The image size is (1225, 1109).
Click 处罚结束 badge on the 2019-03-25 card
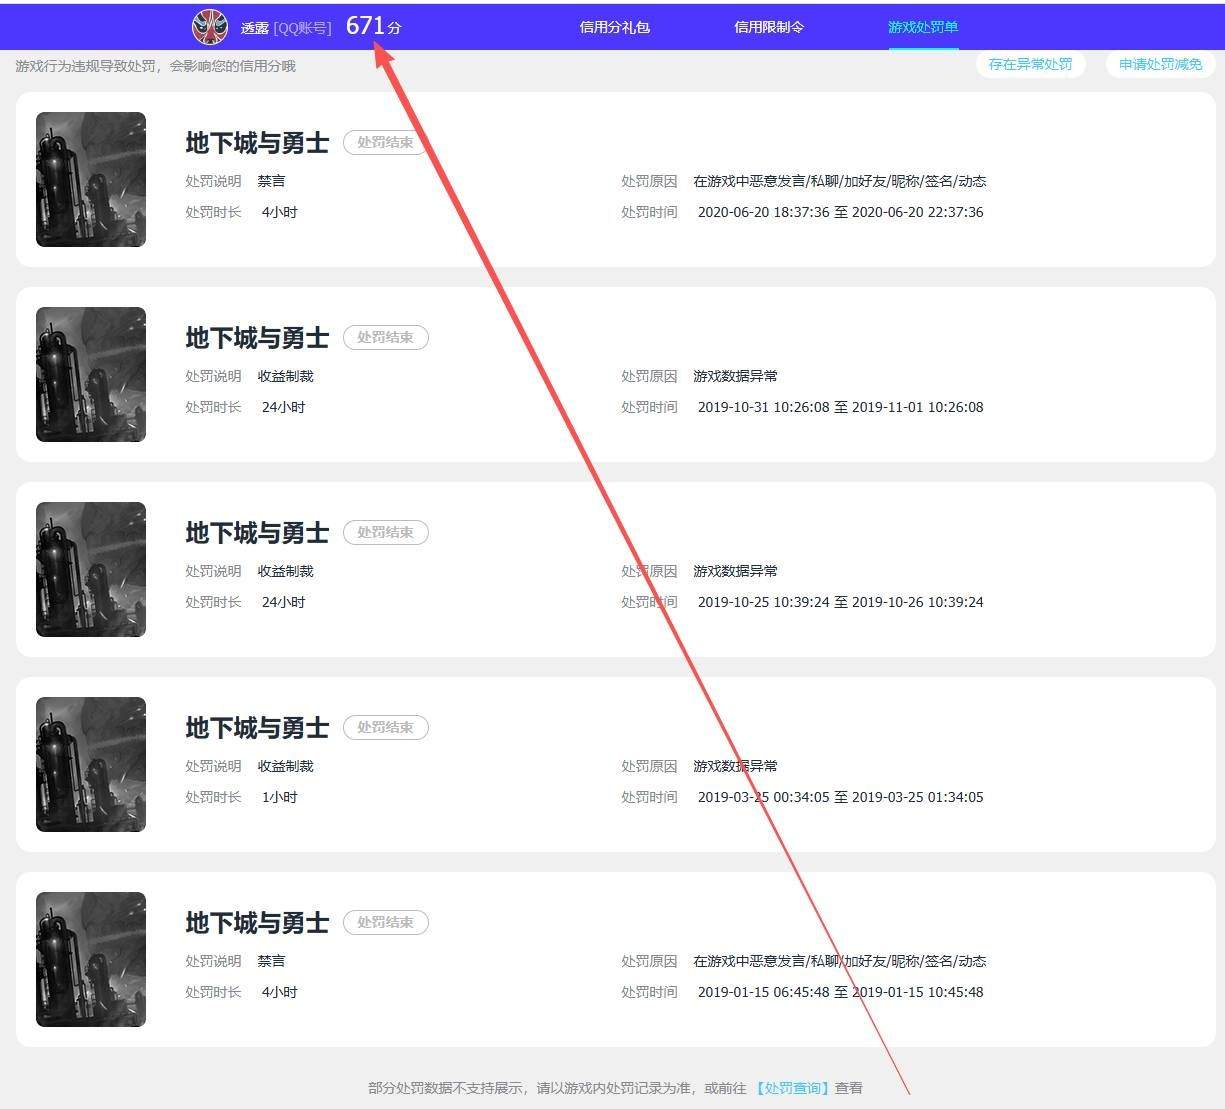(386, 727)
